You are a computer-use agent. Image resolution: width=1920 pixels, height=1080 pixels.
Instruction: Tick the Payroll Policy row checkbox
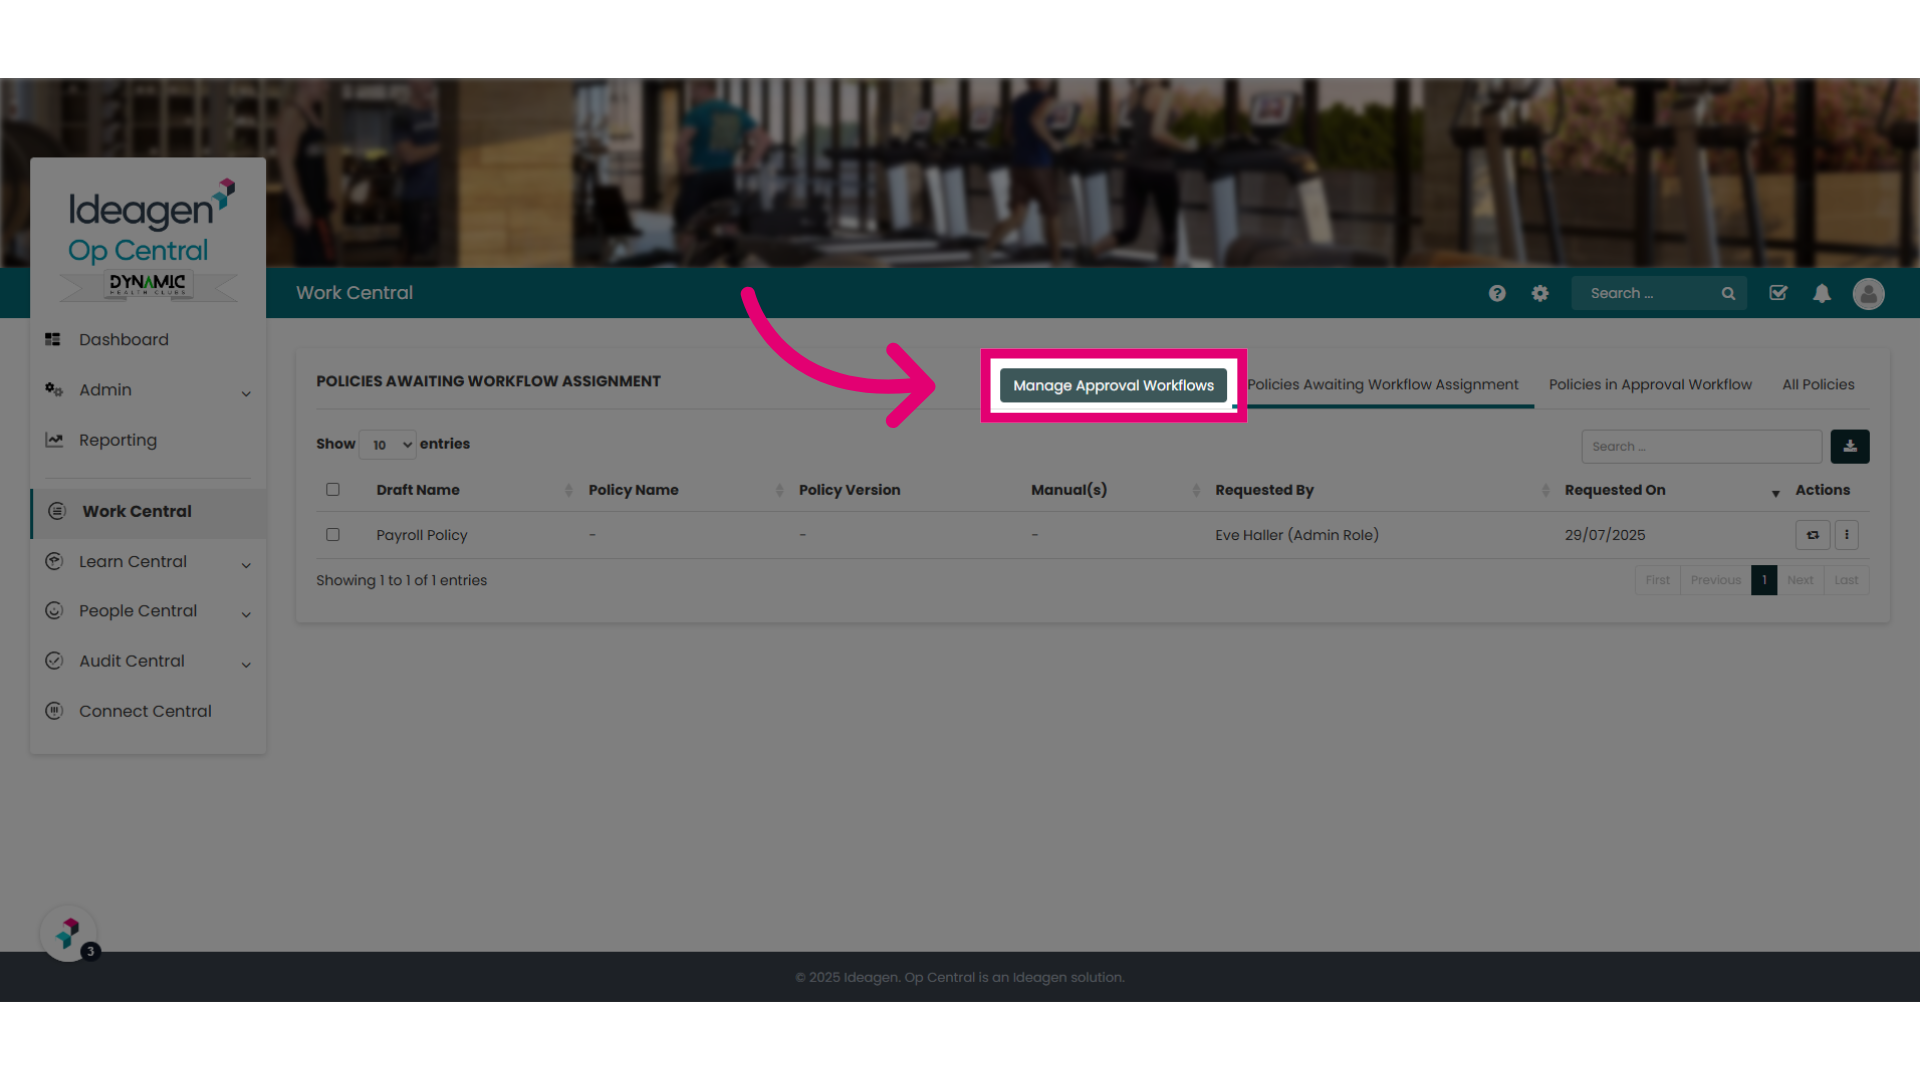coord(333,535)
